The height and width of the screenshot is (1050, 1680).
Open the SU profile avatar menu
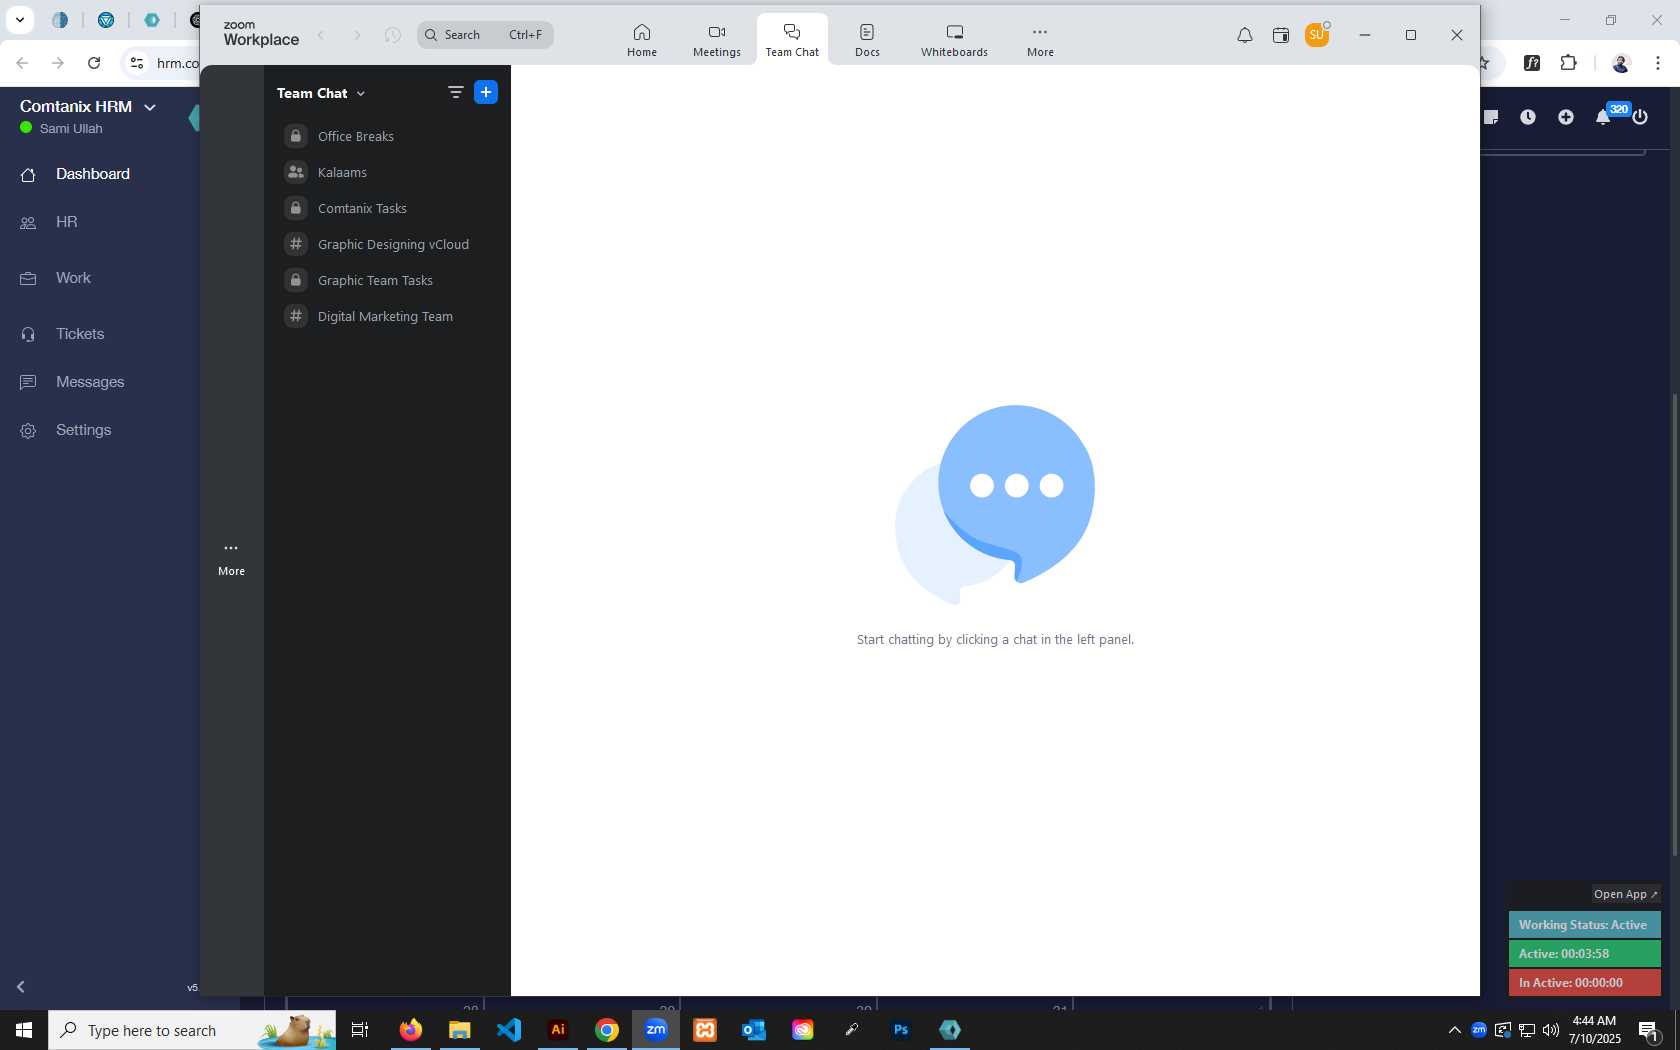click(1317, 35)
